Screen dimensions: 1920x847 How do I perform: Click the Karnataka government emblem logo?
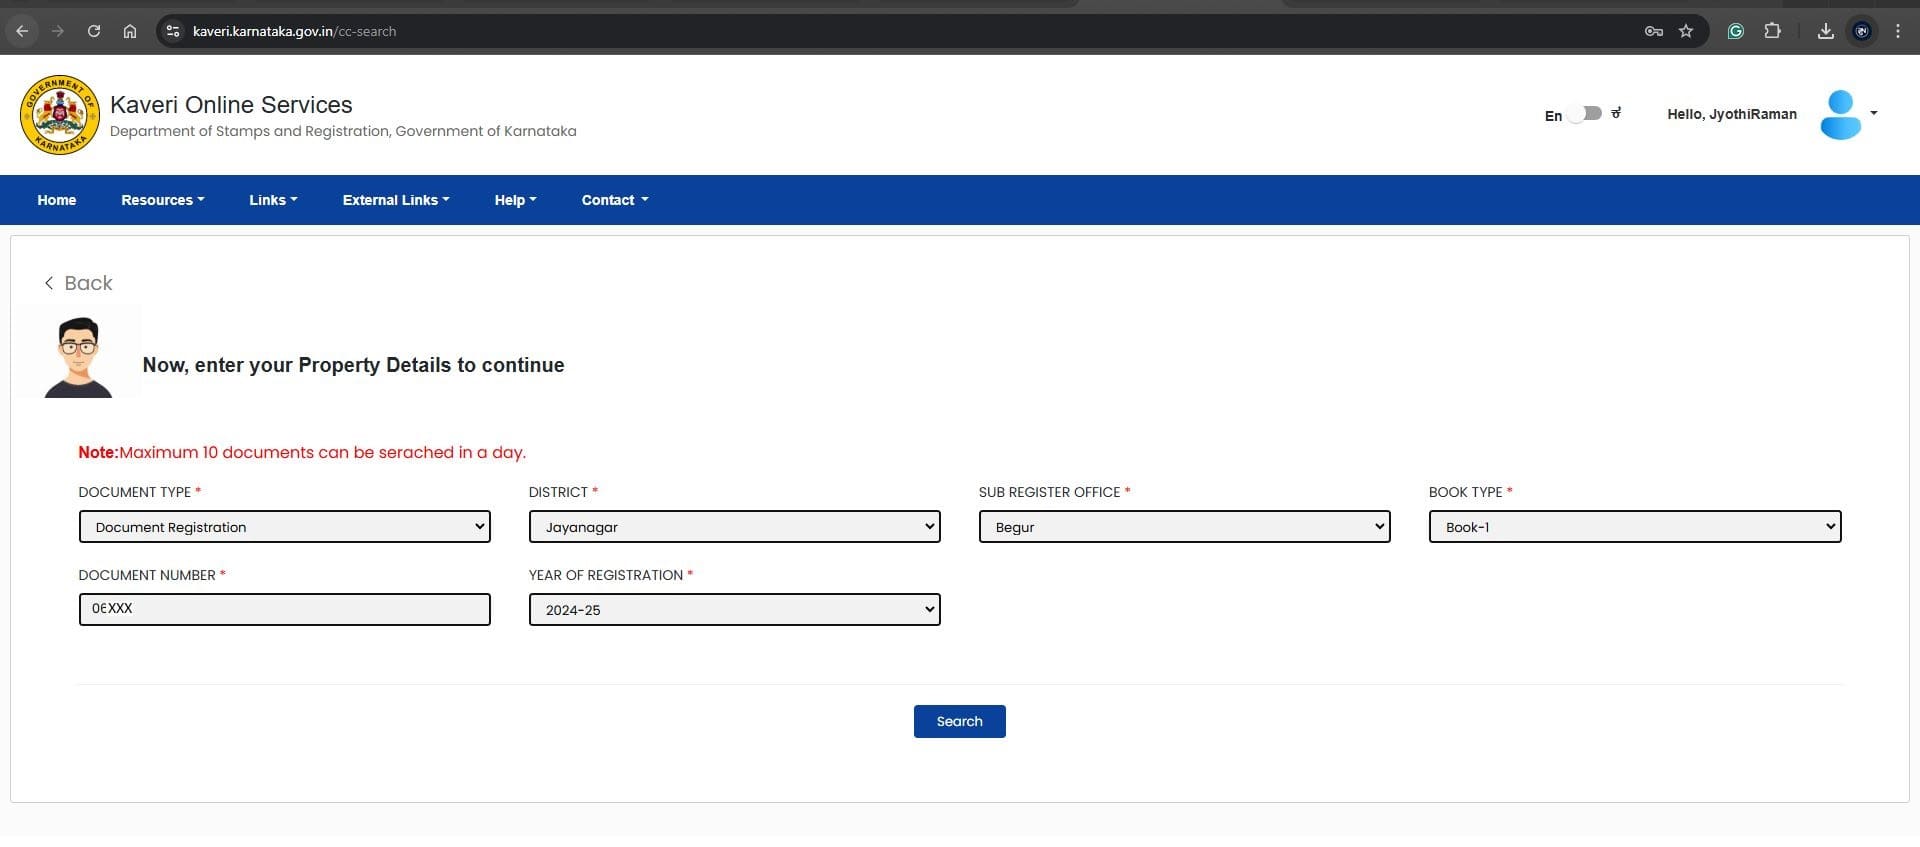(x=60, y=115)
